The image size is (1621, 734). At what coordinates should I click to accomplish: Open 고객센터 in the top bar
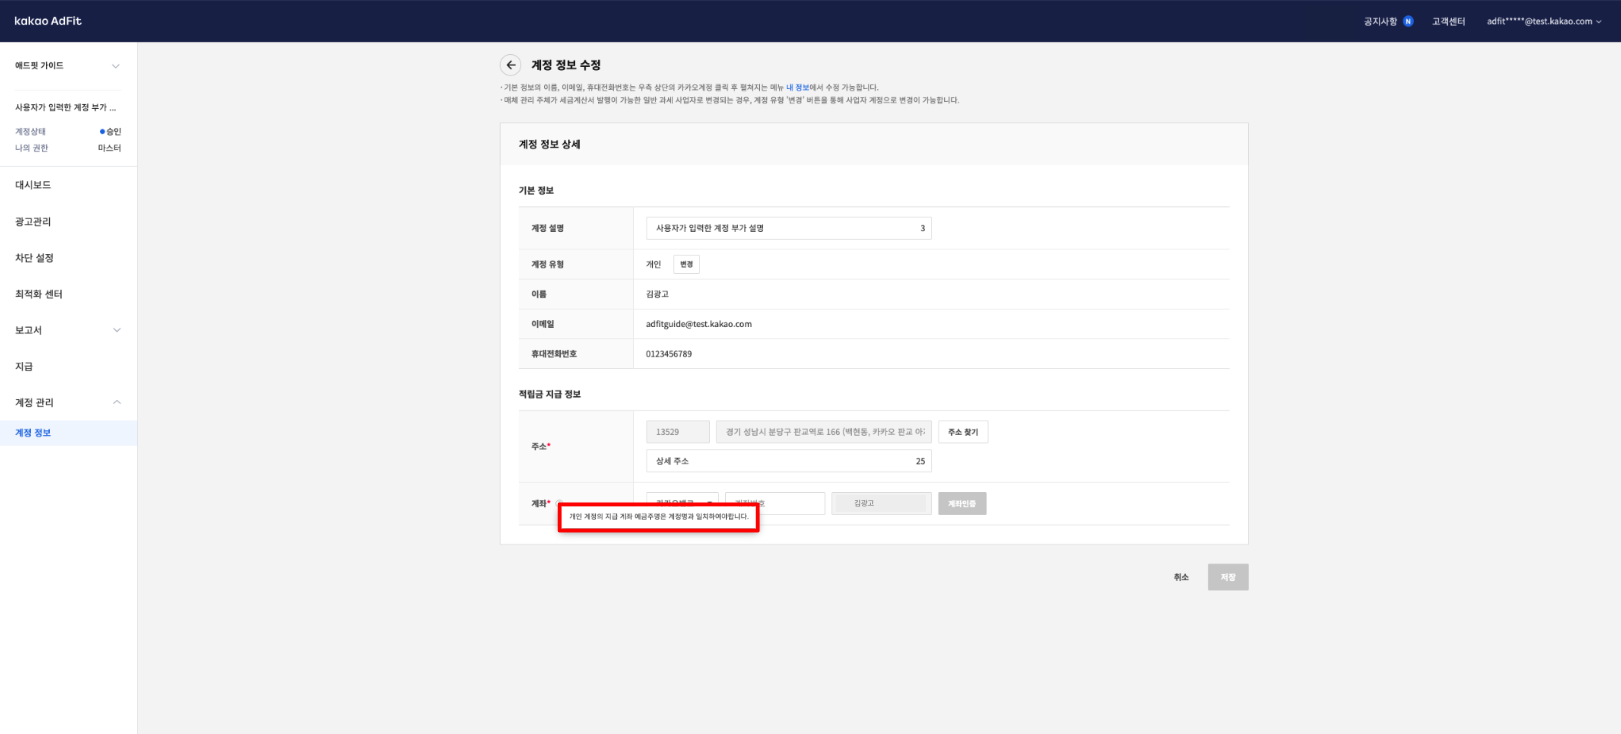click(x=1448, y=21)
